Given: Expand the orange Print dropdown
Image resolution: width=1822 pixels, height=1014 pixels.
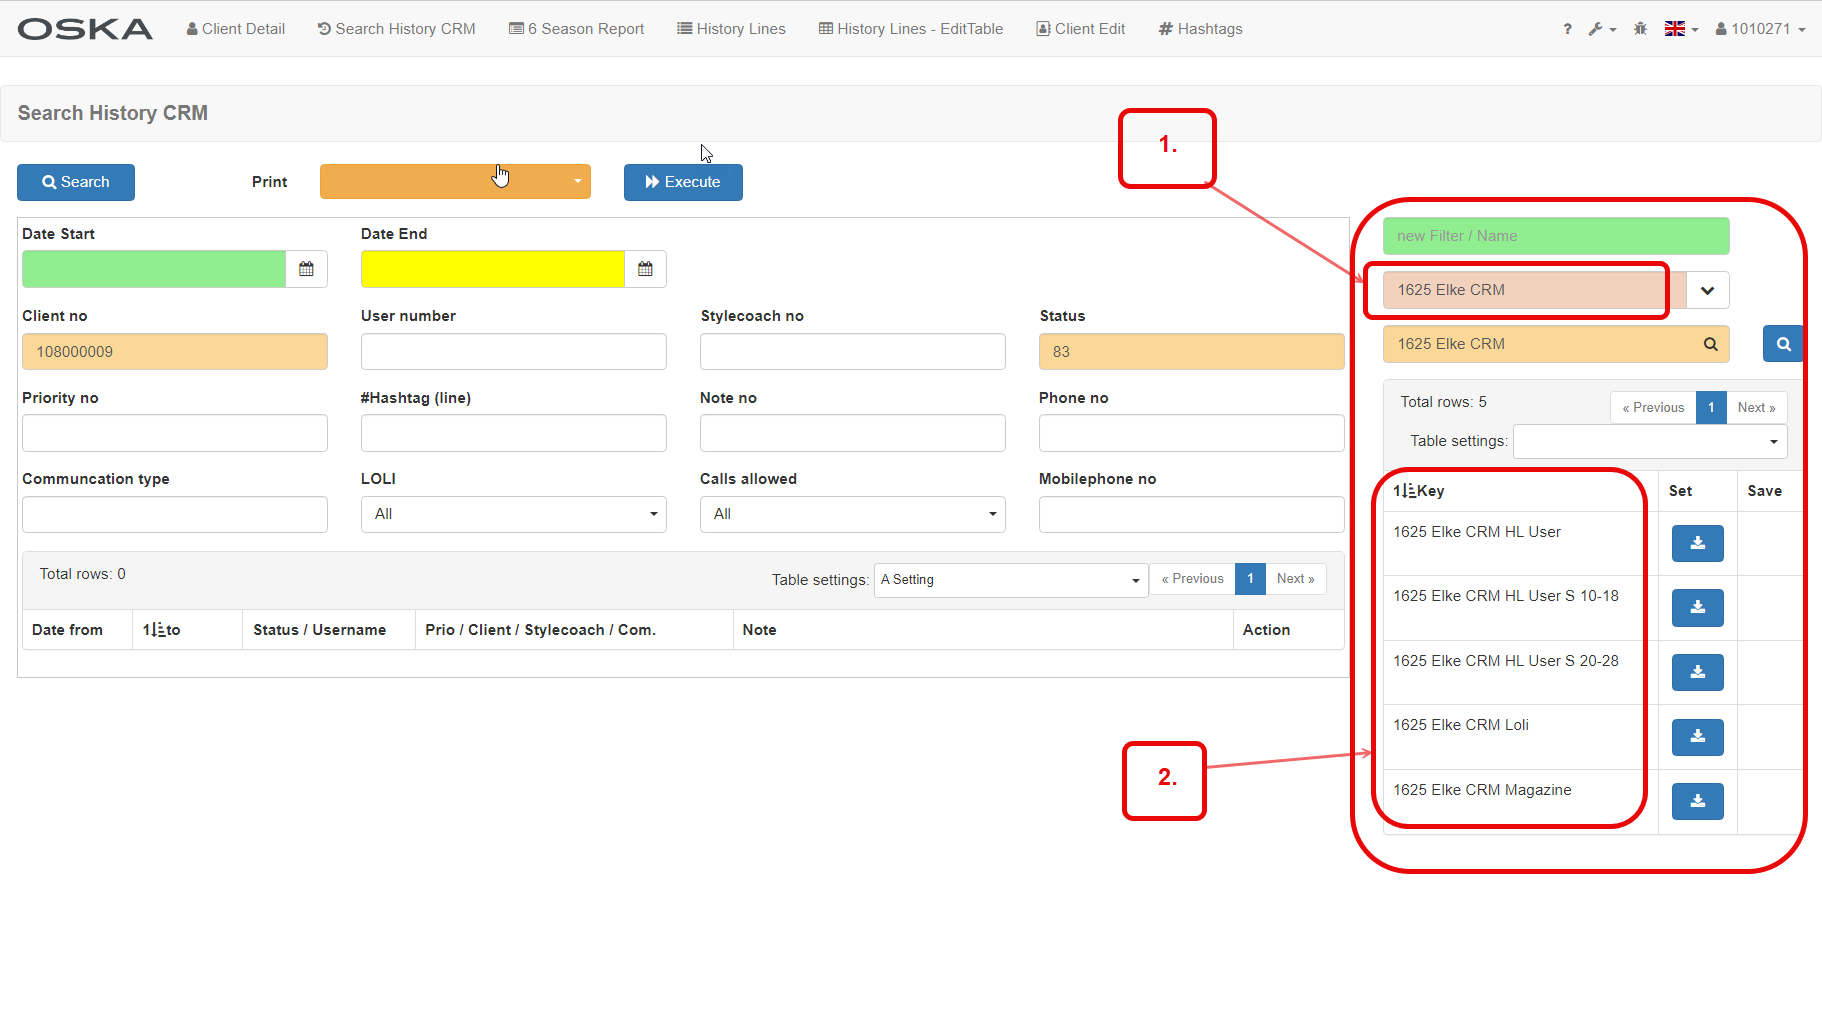Looking at the screenshot, I should [x=455, y=182].
